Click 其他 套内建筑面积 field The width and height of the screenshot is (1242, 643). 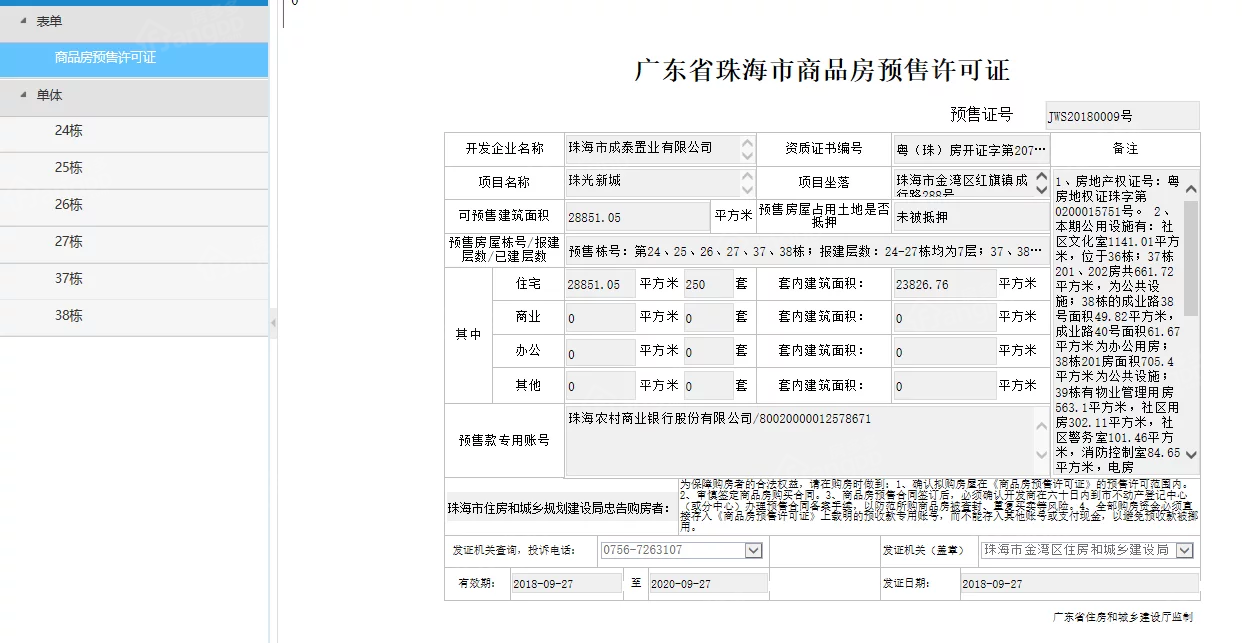944,386
